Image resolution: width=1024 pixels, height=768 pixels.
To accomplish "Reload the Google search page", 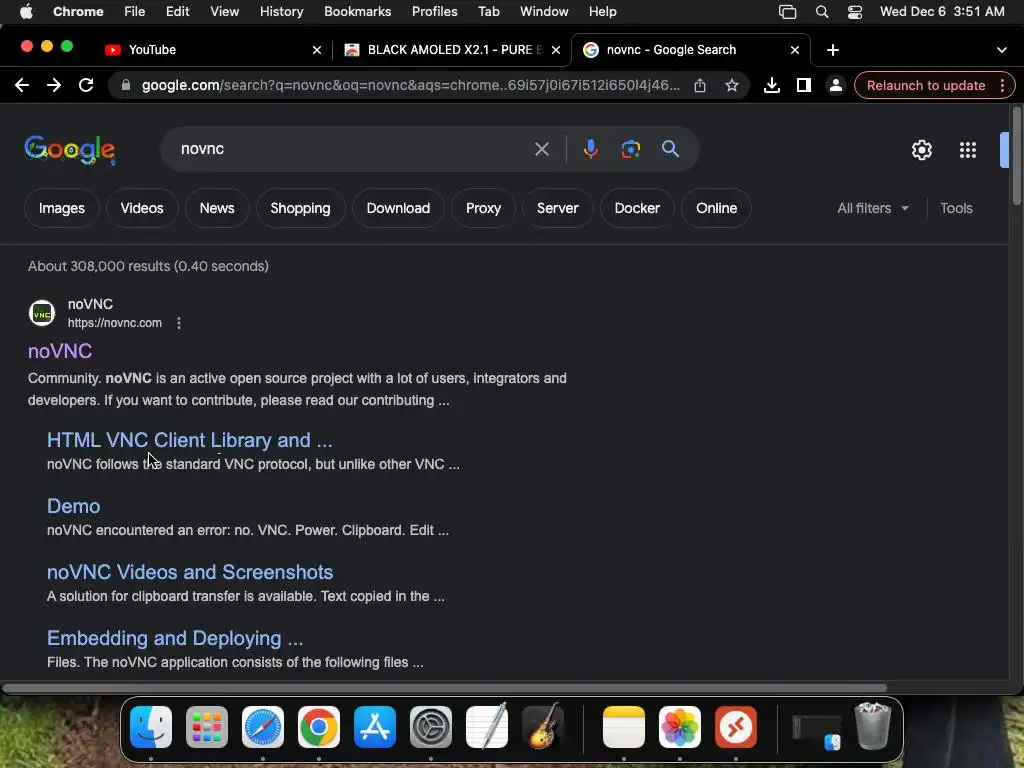I will 86,86.
